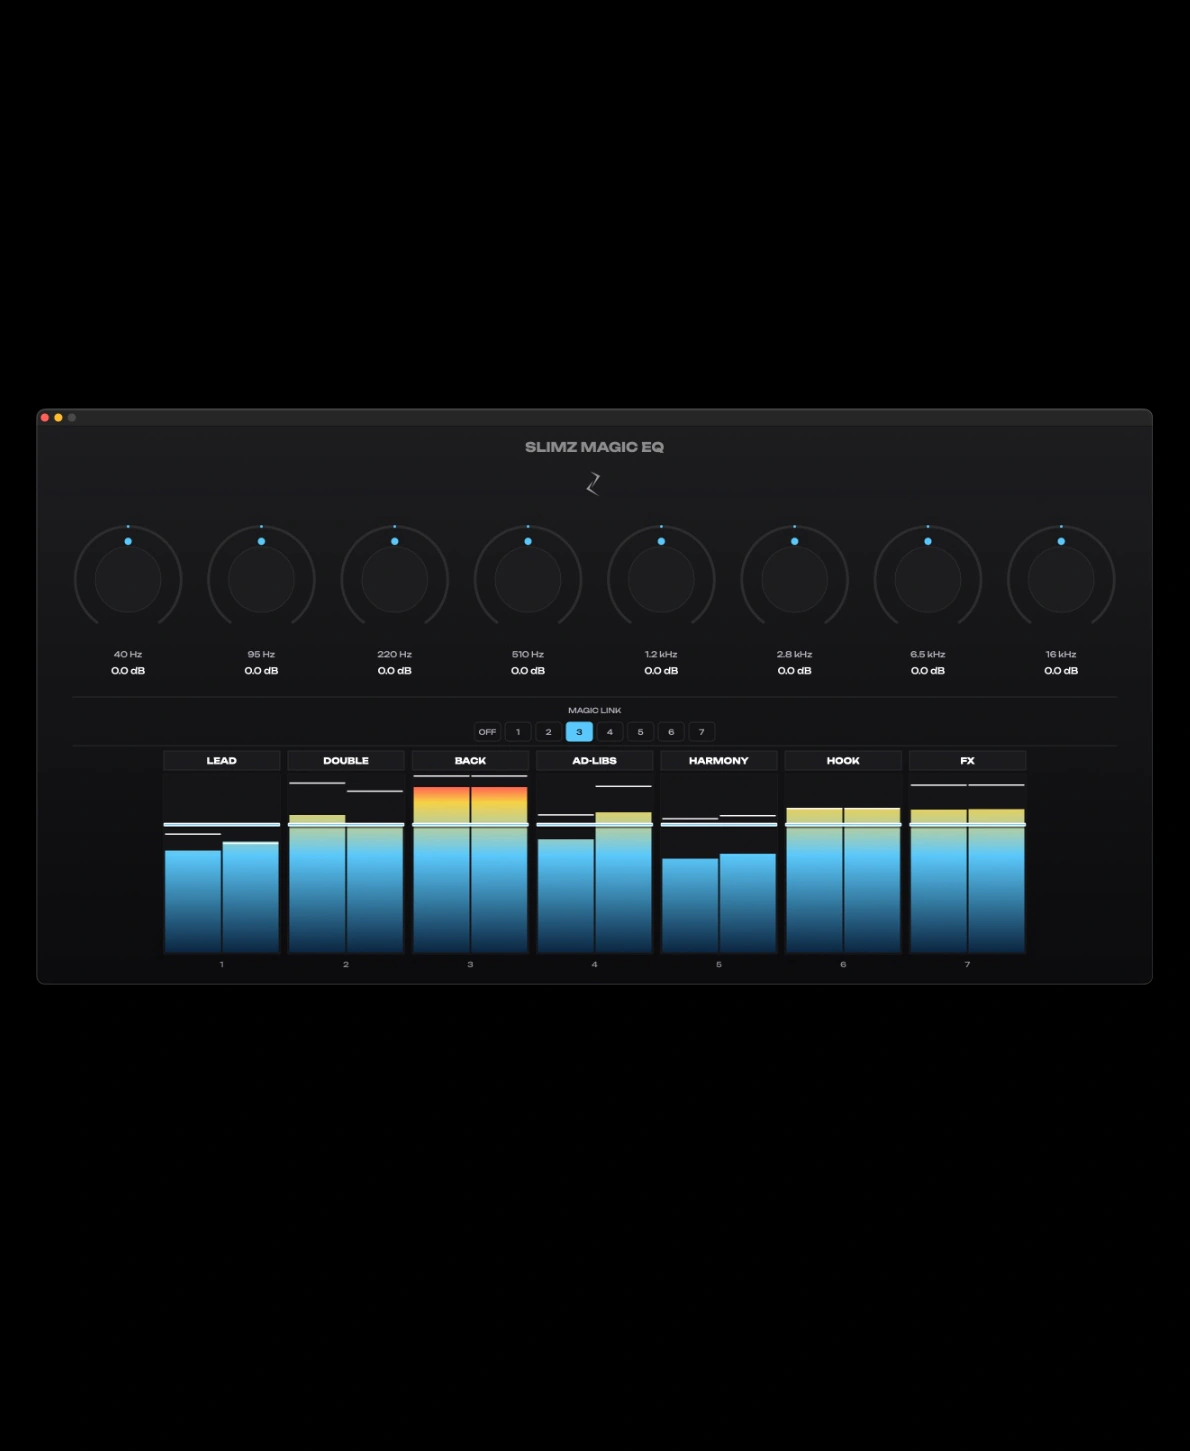Turn Magic Link OFF
The image size is (1190, 1451).
coord(487,732)
